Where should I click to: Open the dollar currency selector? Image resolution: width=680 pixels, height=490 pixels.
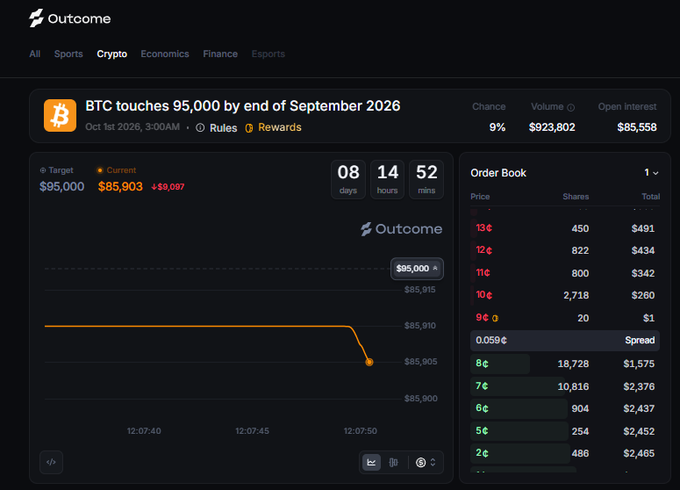pos(425,462)
